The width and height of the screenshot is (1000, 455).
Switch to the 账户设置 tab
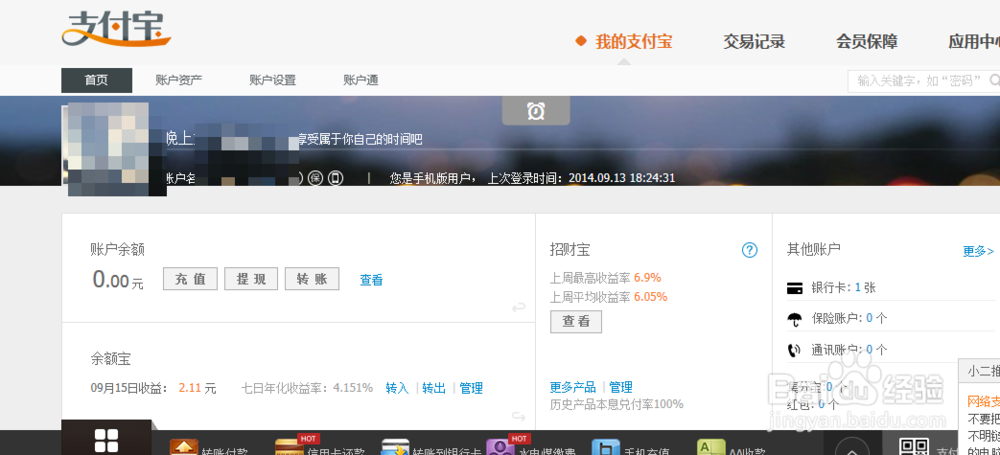[272, 80]
